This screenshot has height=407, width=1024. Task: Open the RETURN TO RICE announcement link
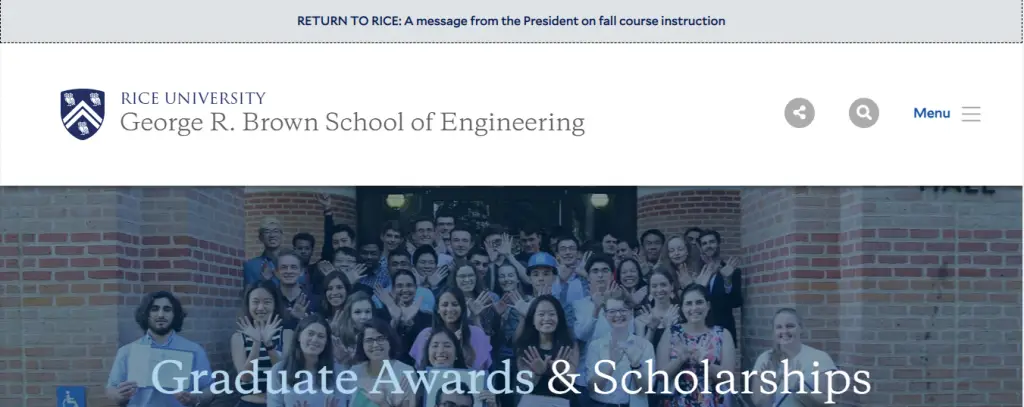[511, 21]
